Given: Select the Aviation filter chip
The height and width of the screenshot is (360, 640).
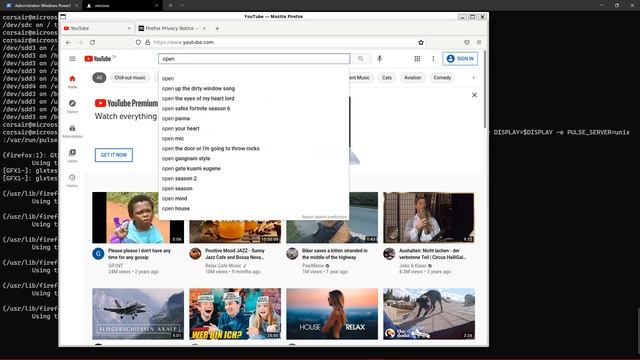Looking at the screenshot, I should click(412, 78).
